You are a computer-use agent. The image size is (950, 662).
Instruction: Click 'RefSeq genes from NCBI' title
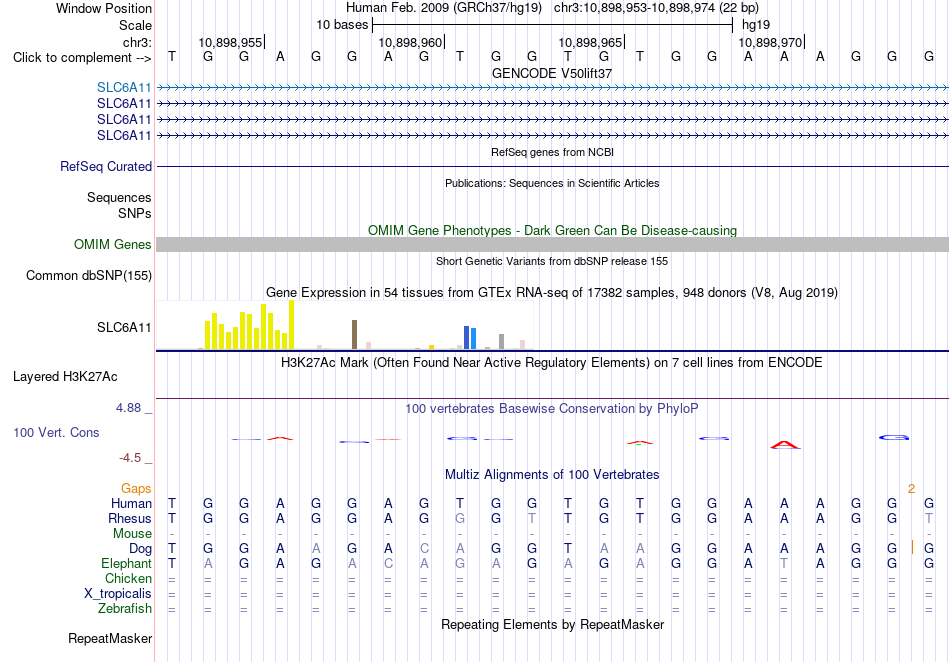553,152
